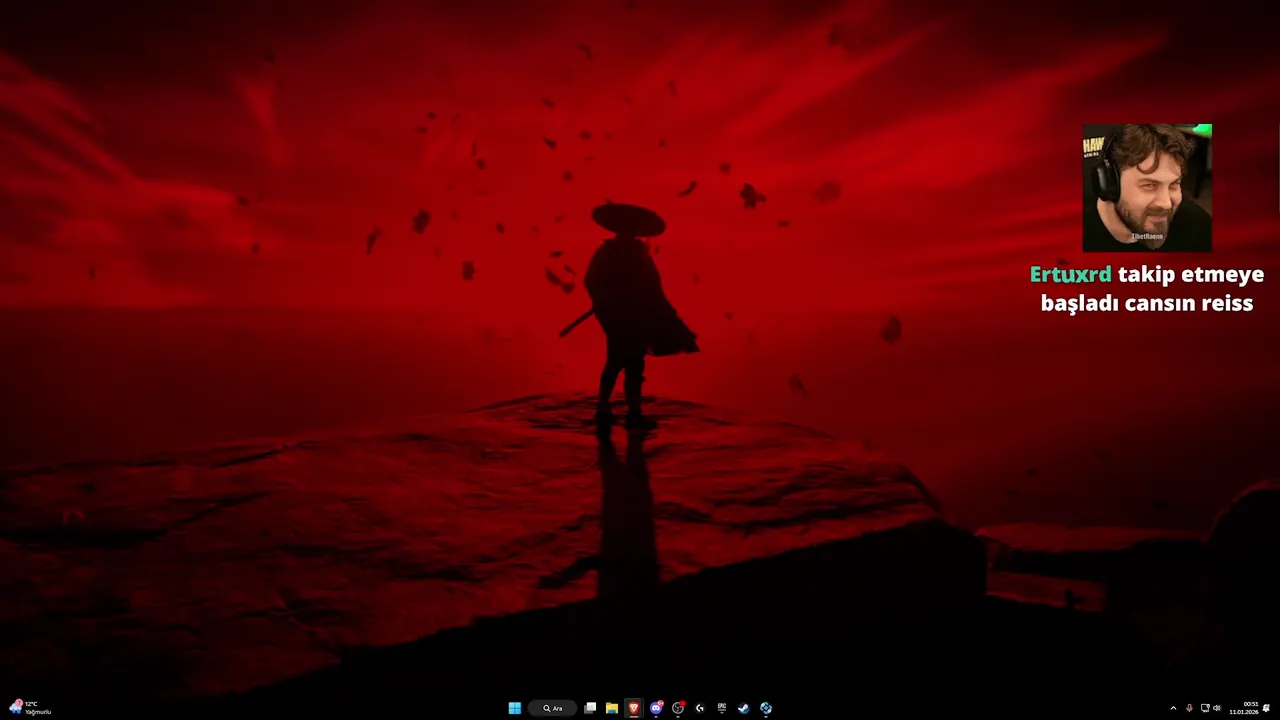Click the streamer webcam overlay thumbnail
The width and height of the screenshot is (1280, 720).
(x=1147, y=188)
